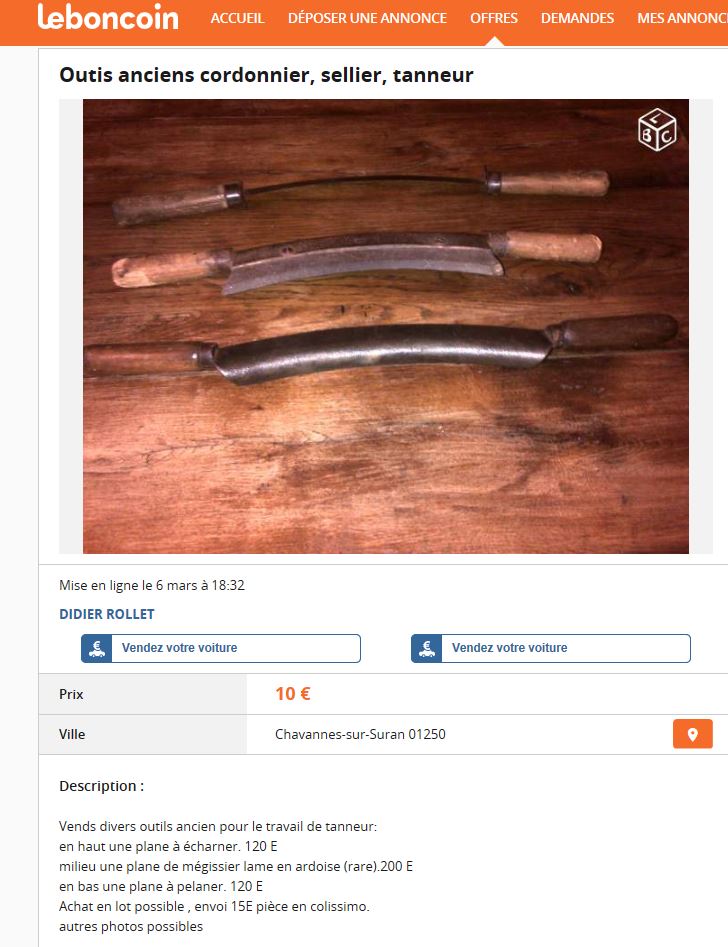The height and width of the screenshot is (947, 728).
Task: Go to the ACCUEIL menu item
Action: click(x=237, y=18)
